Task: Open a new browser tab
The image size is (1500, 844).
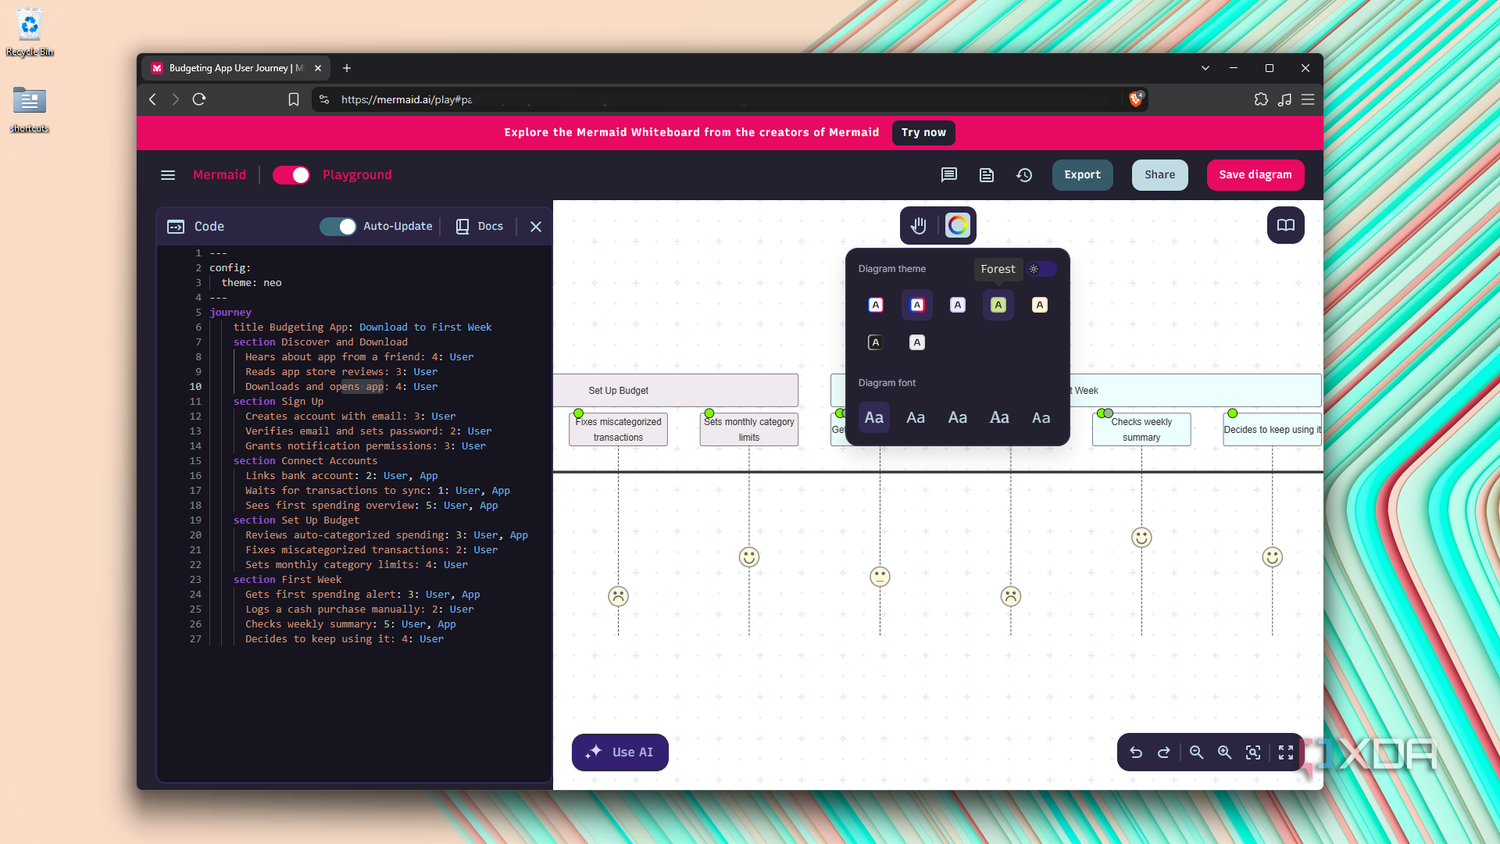Action: click(x=347, y=68)
